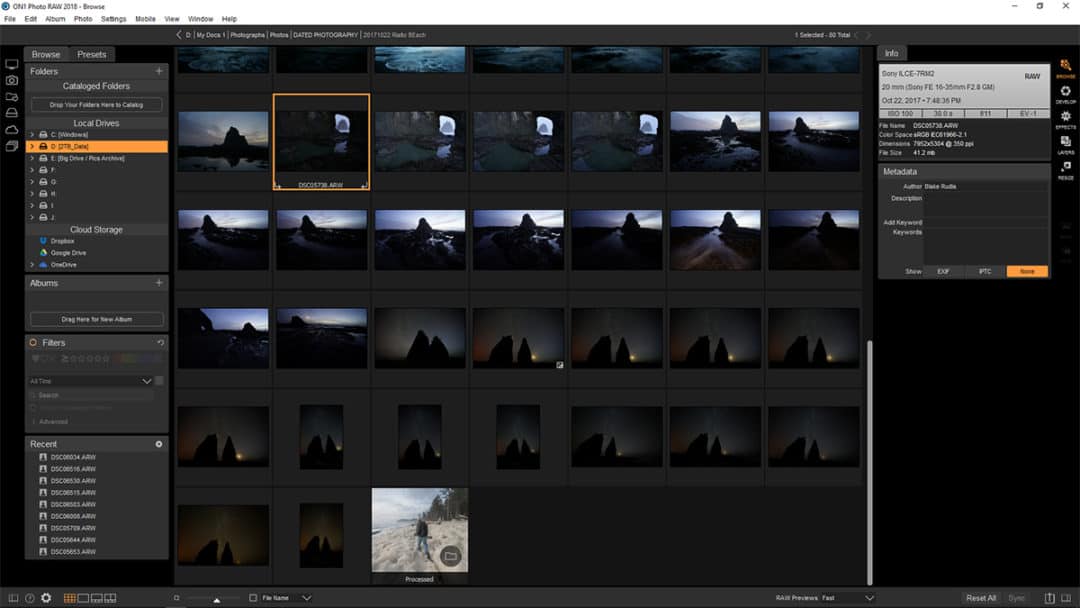Screen dimensions: 1080x608
Task: Expand the E: Big Drive archive
Action: click(x=32, y=158)
